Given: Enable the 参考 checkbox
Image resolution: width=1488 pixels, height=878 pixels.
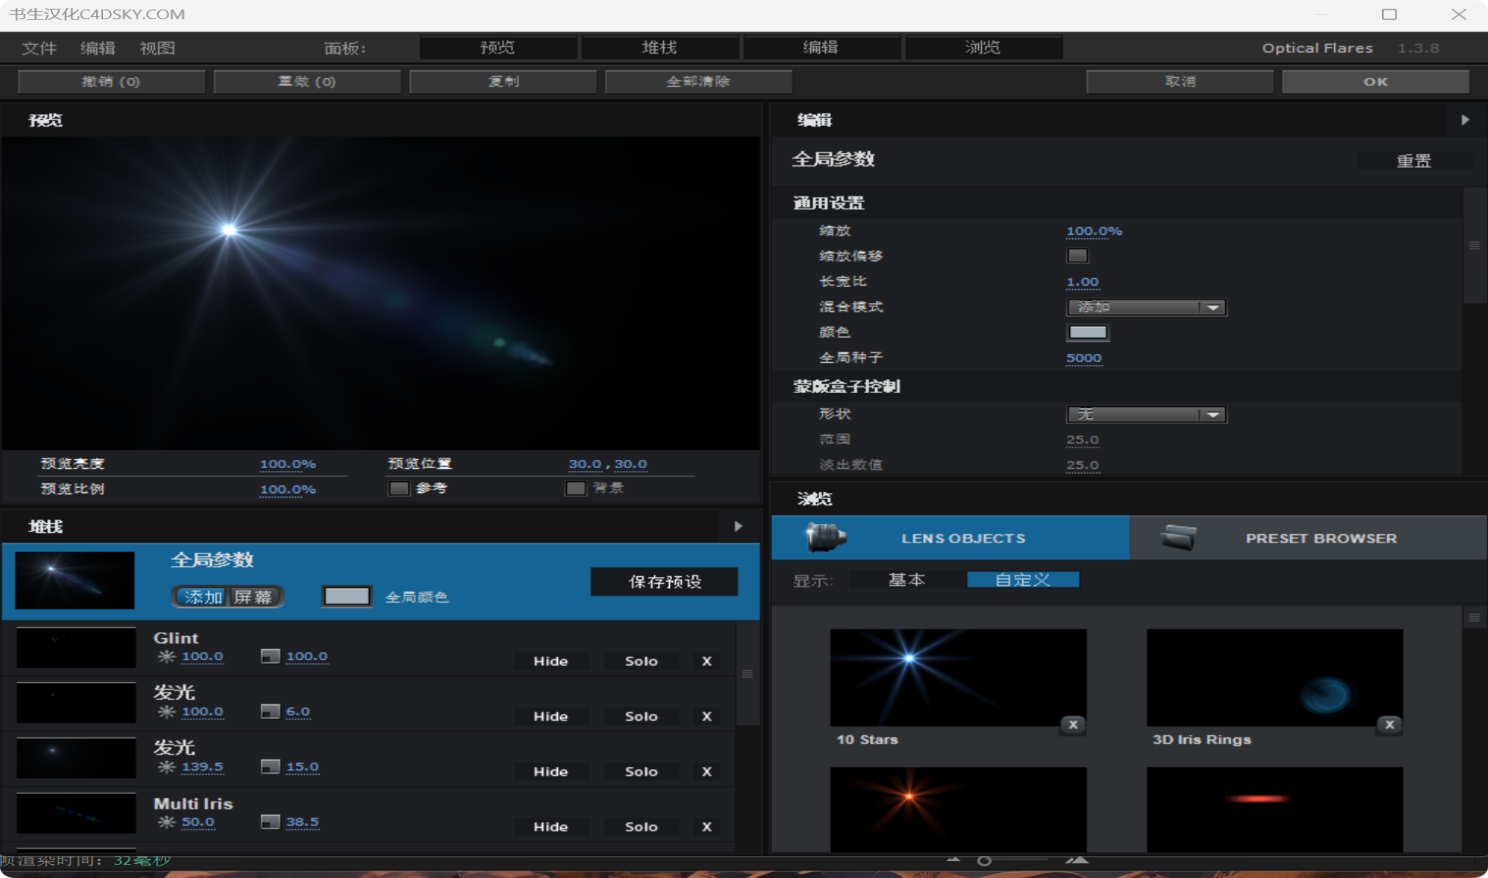Looking at the screenshot, I should pos(399,489).
